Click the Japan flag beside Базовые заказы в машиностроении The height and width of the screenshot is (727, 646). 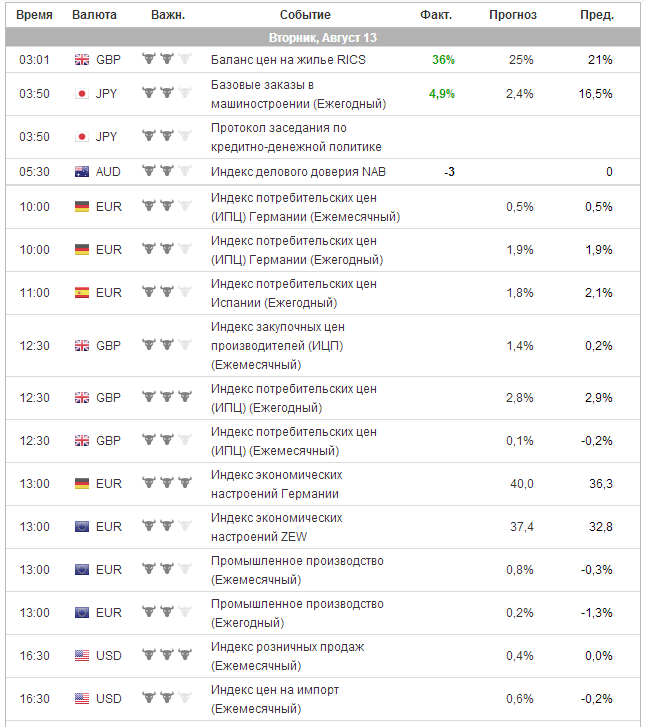82,94
